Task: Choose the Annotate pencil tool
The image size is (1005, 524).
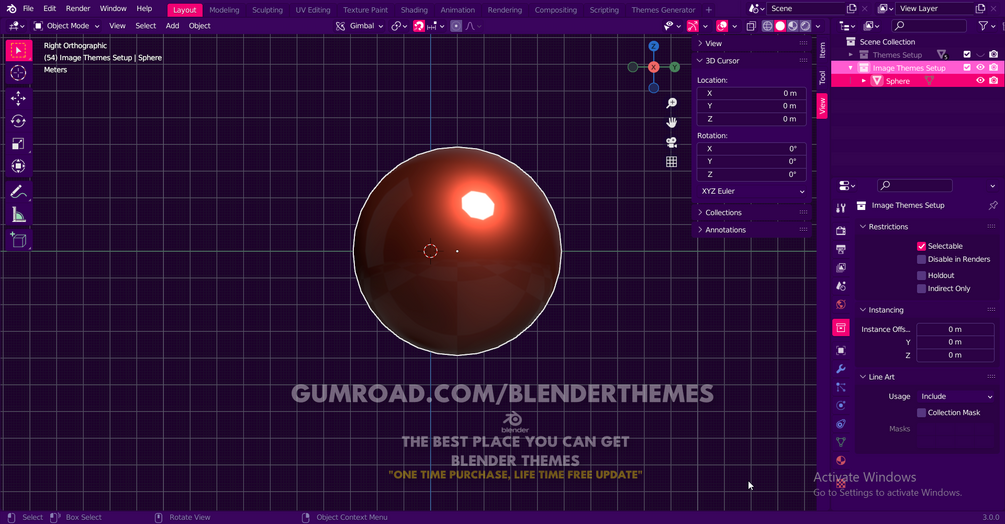Action: [x=19, y=192]
